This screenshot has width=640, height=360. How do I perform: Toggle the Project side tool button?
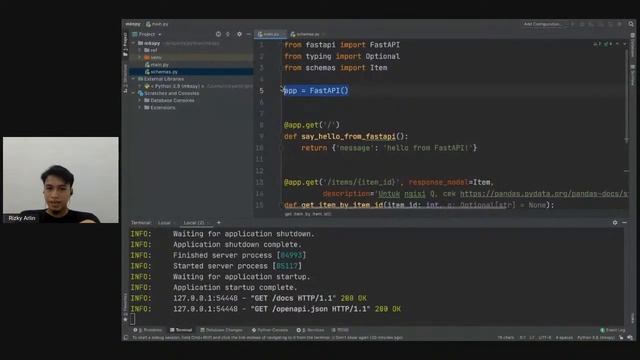pos(125,44)
